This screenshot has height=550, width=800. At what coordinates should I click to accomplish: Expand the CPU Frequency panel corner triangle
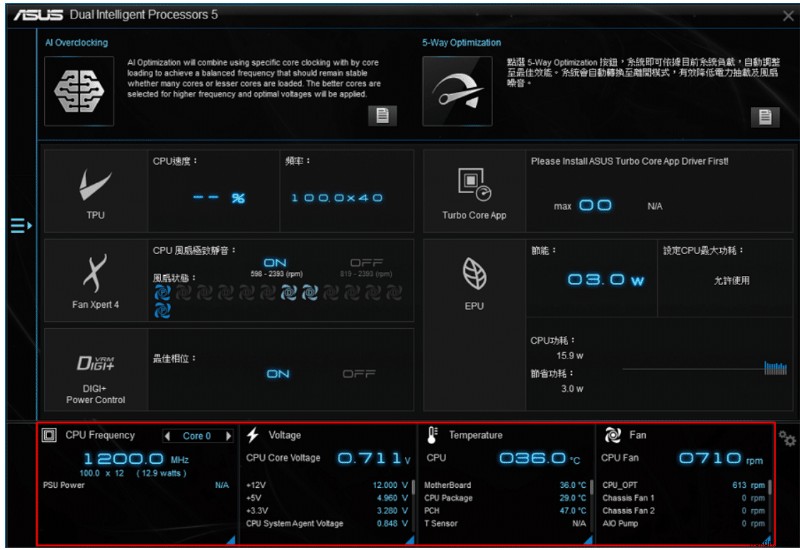[231, 539]
